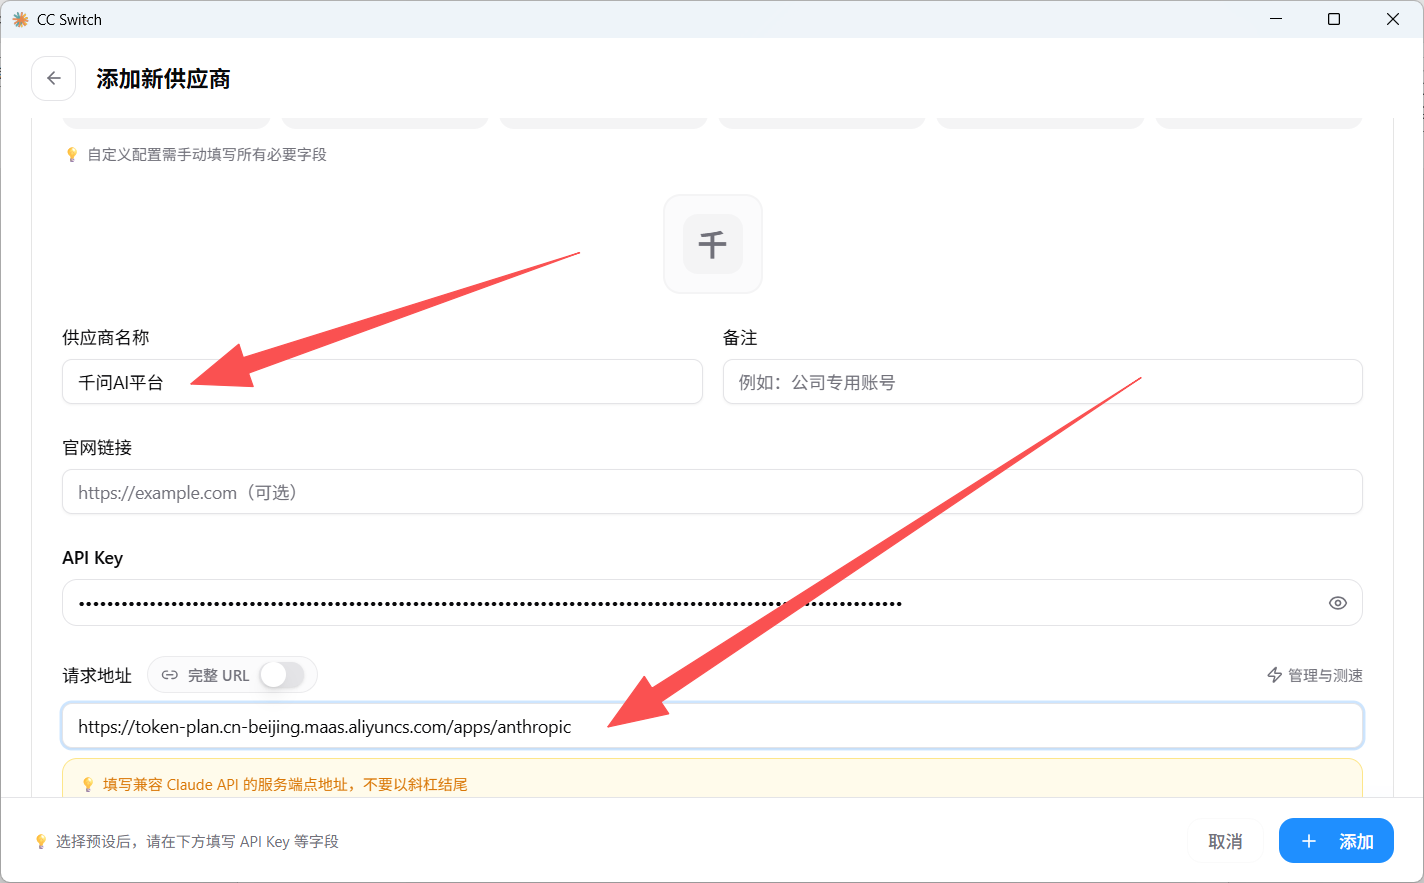This screenshot has width=1424, height=883.
Task: Click the 官网链接 input field
Action: 712,492
